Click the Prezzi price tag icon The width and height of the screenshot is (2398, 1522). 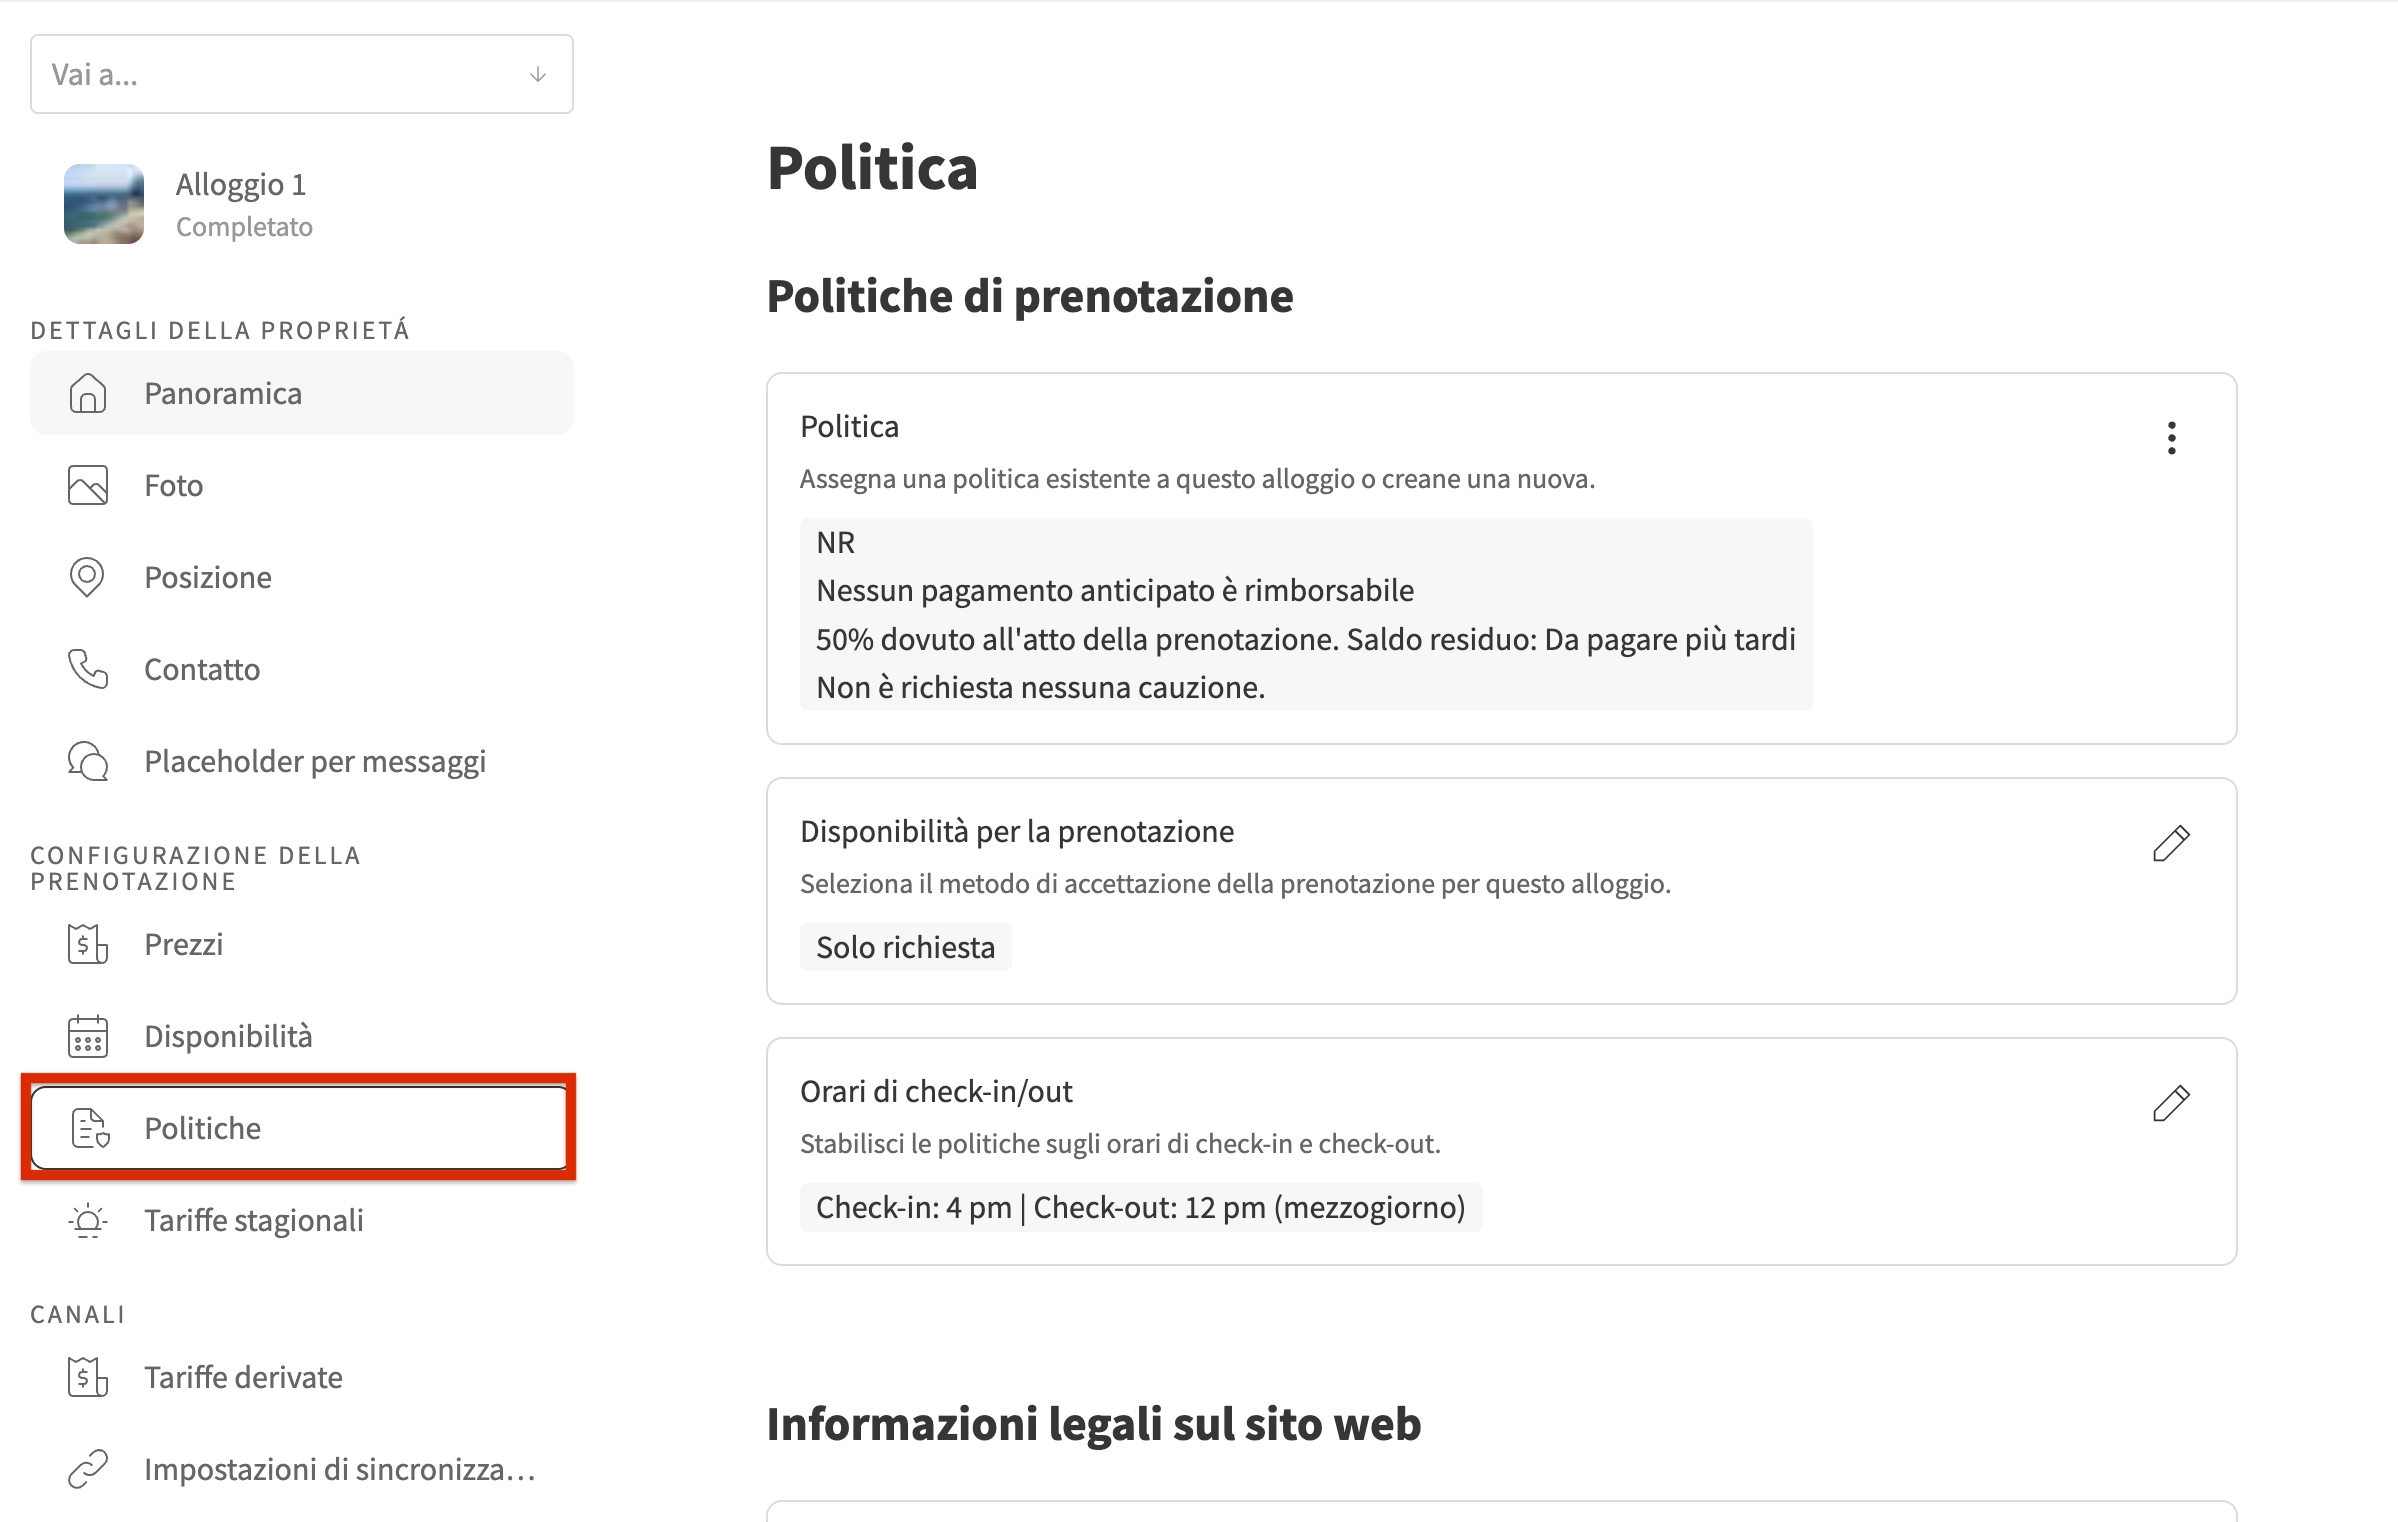88,944
